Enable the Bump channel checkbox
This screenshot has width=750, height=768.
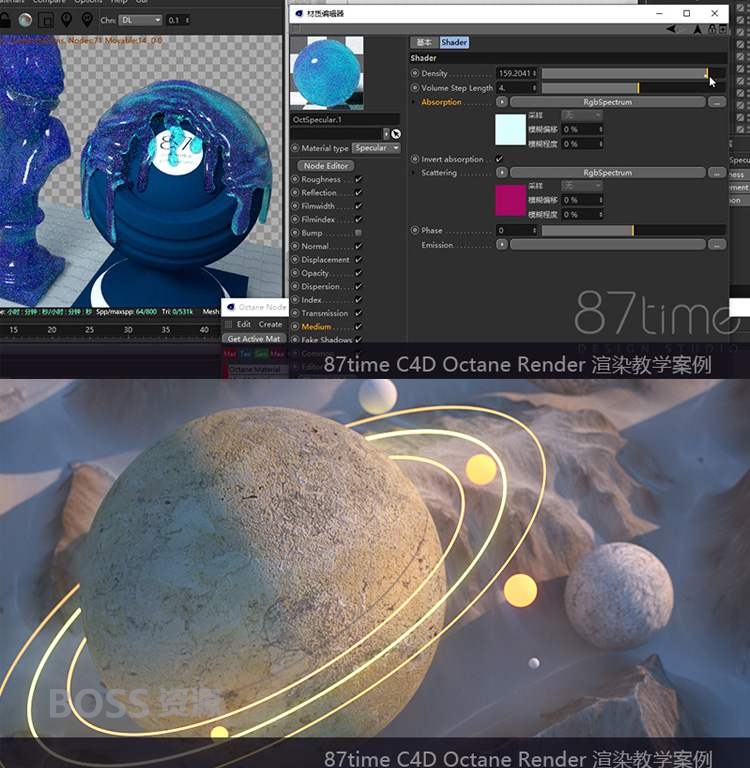(359, 233)
